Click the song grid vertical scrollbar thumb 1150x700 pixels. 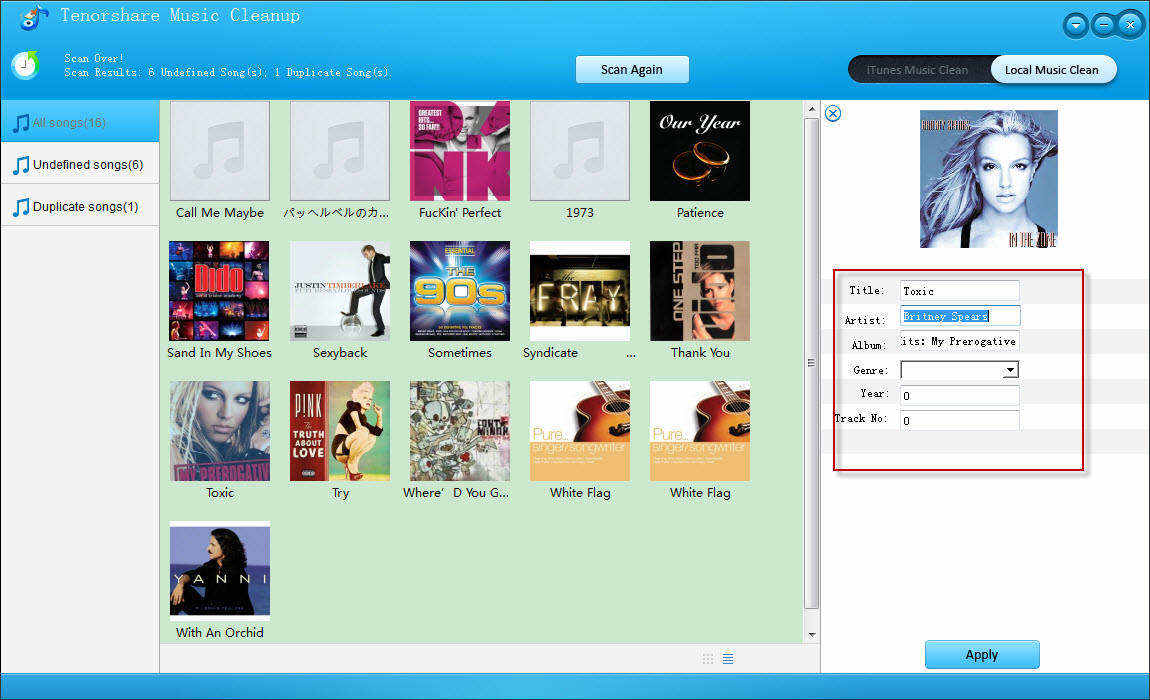click(x=811, y=363)
